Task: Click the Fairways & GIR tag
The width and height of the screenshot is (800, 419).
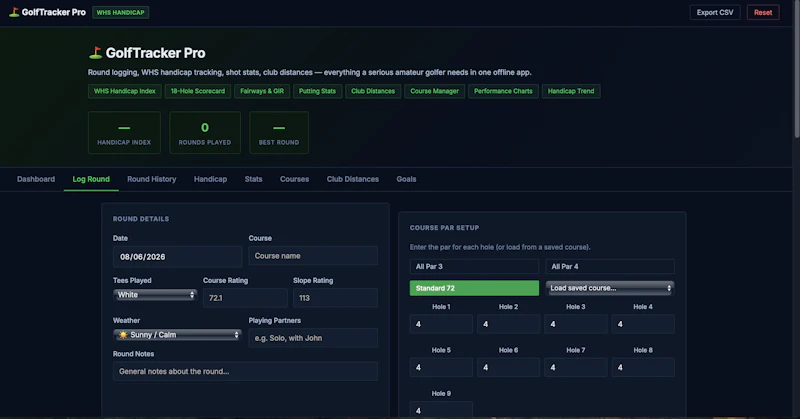Action: point(262,91)
